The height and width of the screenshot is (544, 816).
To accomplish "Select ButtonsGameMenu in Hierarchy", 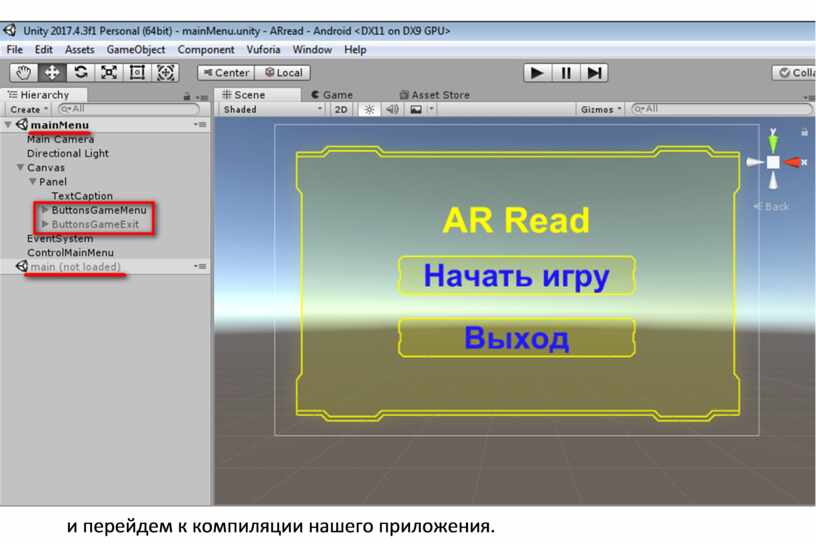I will pyautogui.click(x=99, y=210).
